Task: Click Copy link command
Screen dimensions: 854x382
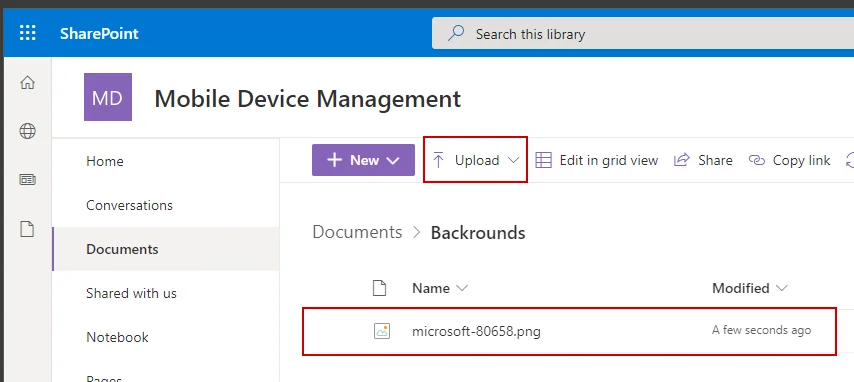Action: point(789,160)
